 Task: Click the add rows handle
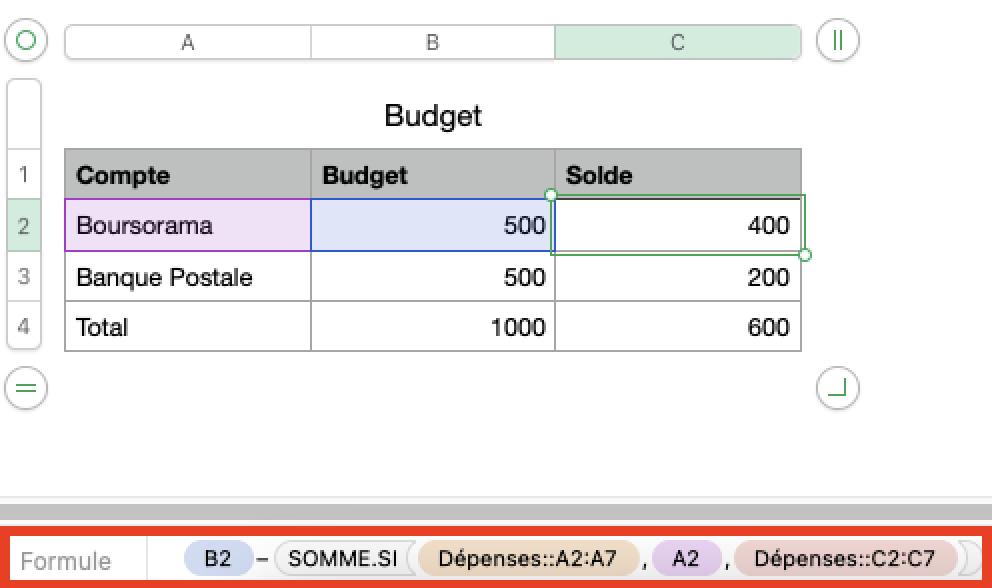[27, 387]
